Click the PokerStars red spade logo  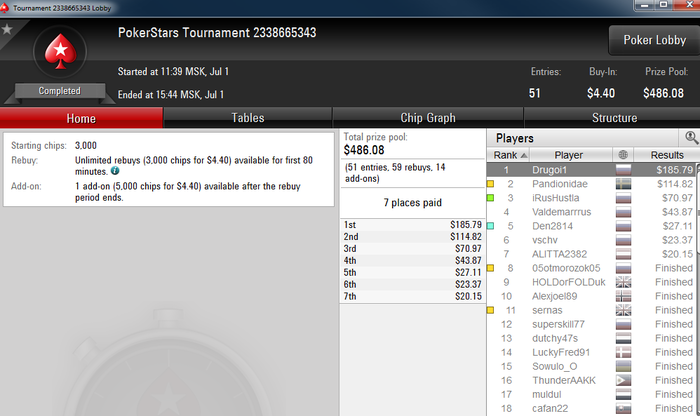pyautogui.click(x=60, y=52)
